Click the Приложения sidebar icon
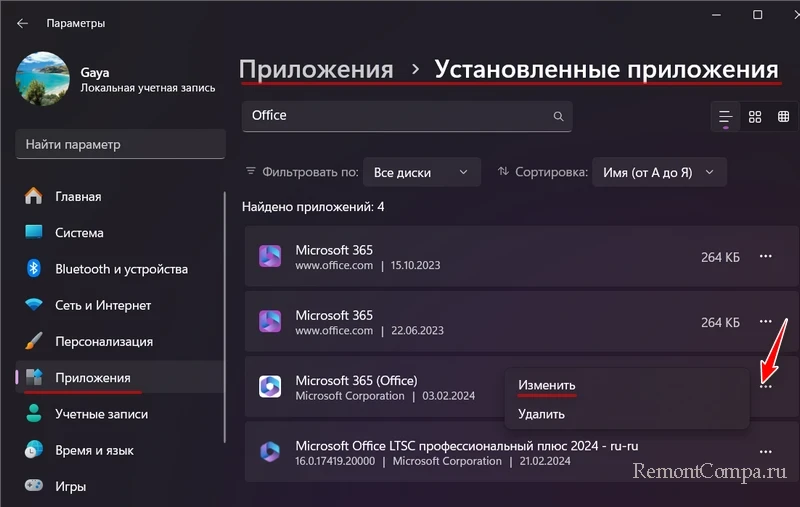Screen dimensions: 800x507 coord(34,377)
